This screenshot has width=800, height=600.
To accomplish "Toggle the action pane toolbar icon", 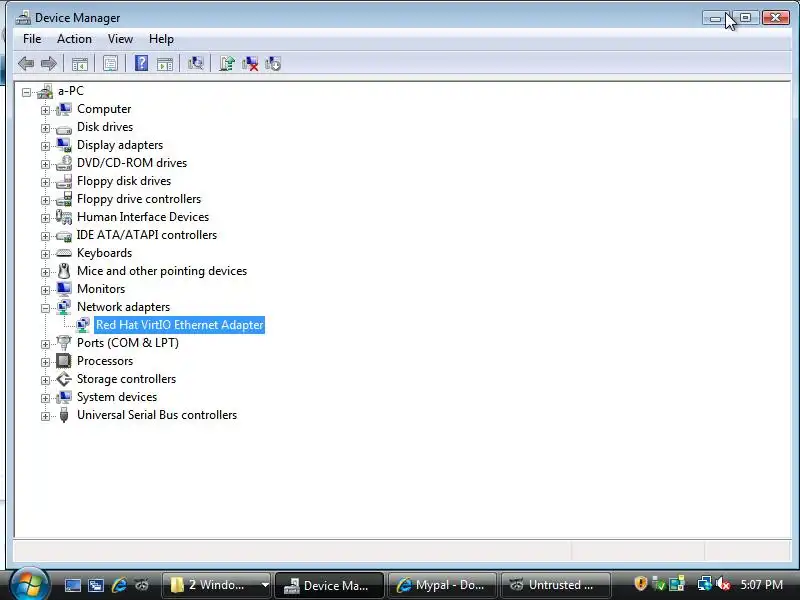I will (165, 64).
